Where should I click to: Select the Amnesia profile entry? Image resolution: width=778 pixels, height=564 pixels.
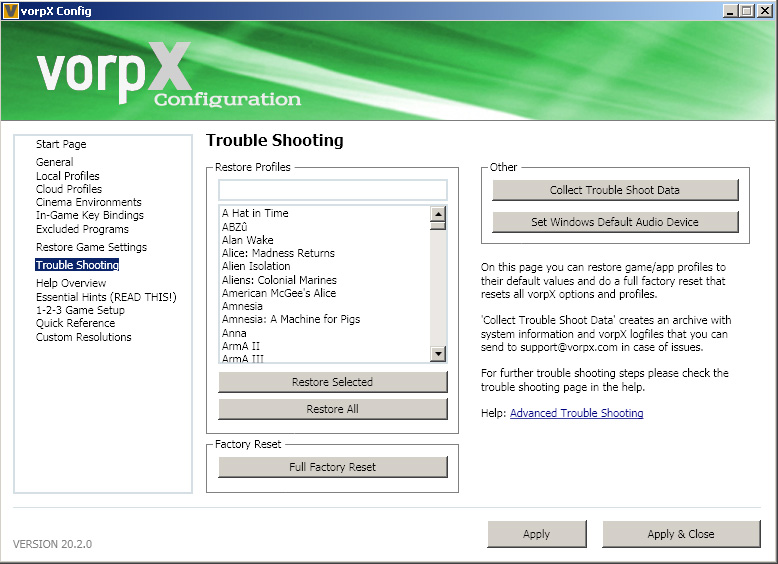tap(242, 307)
